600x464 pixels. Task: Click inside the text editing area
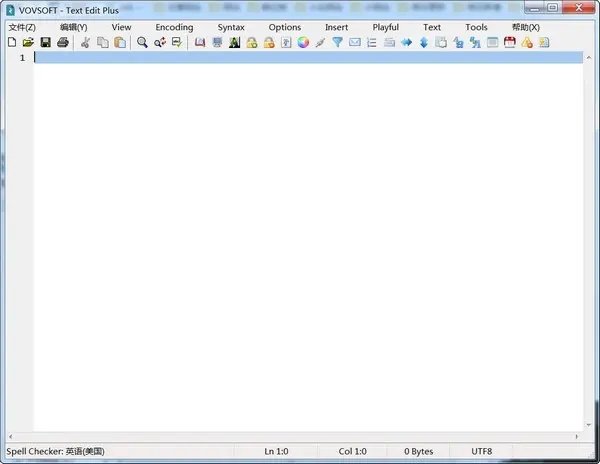300,240
